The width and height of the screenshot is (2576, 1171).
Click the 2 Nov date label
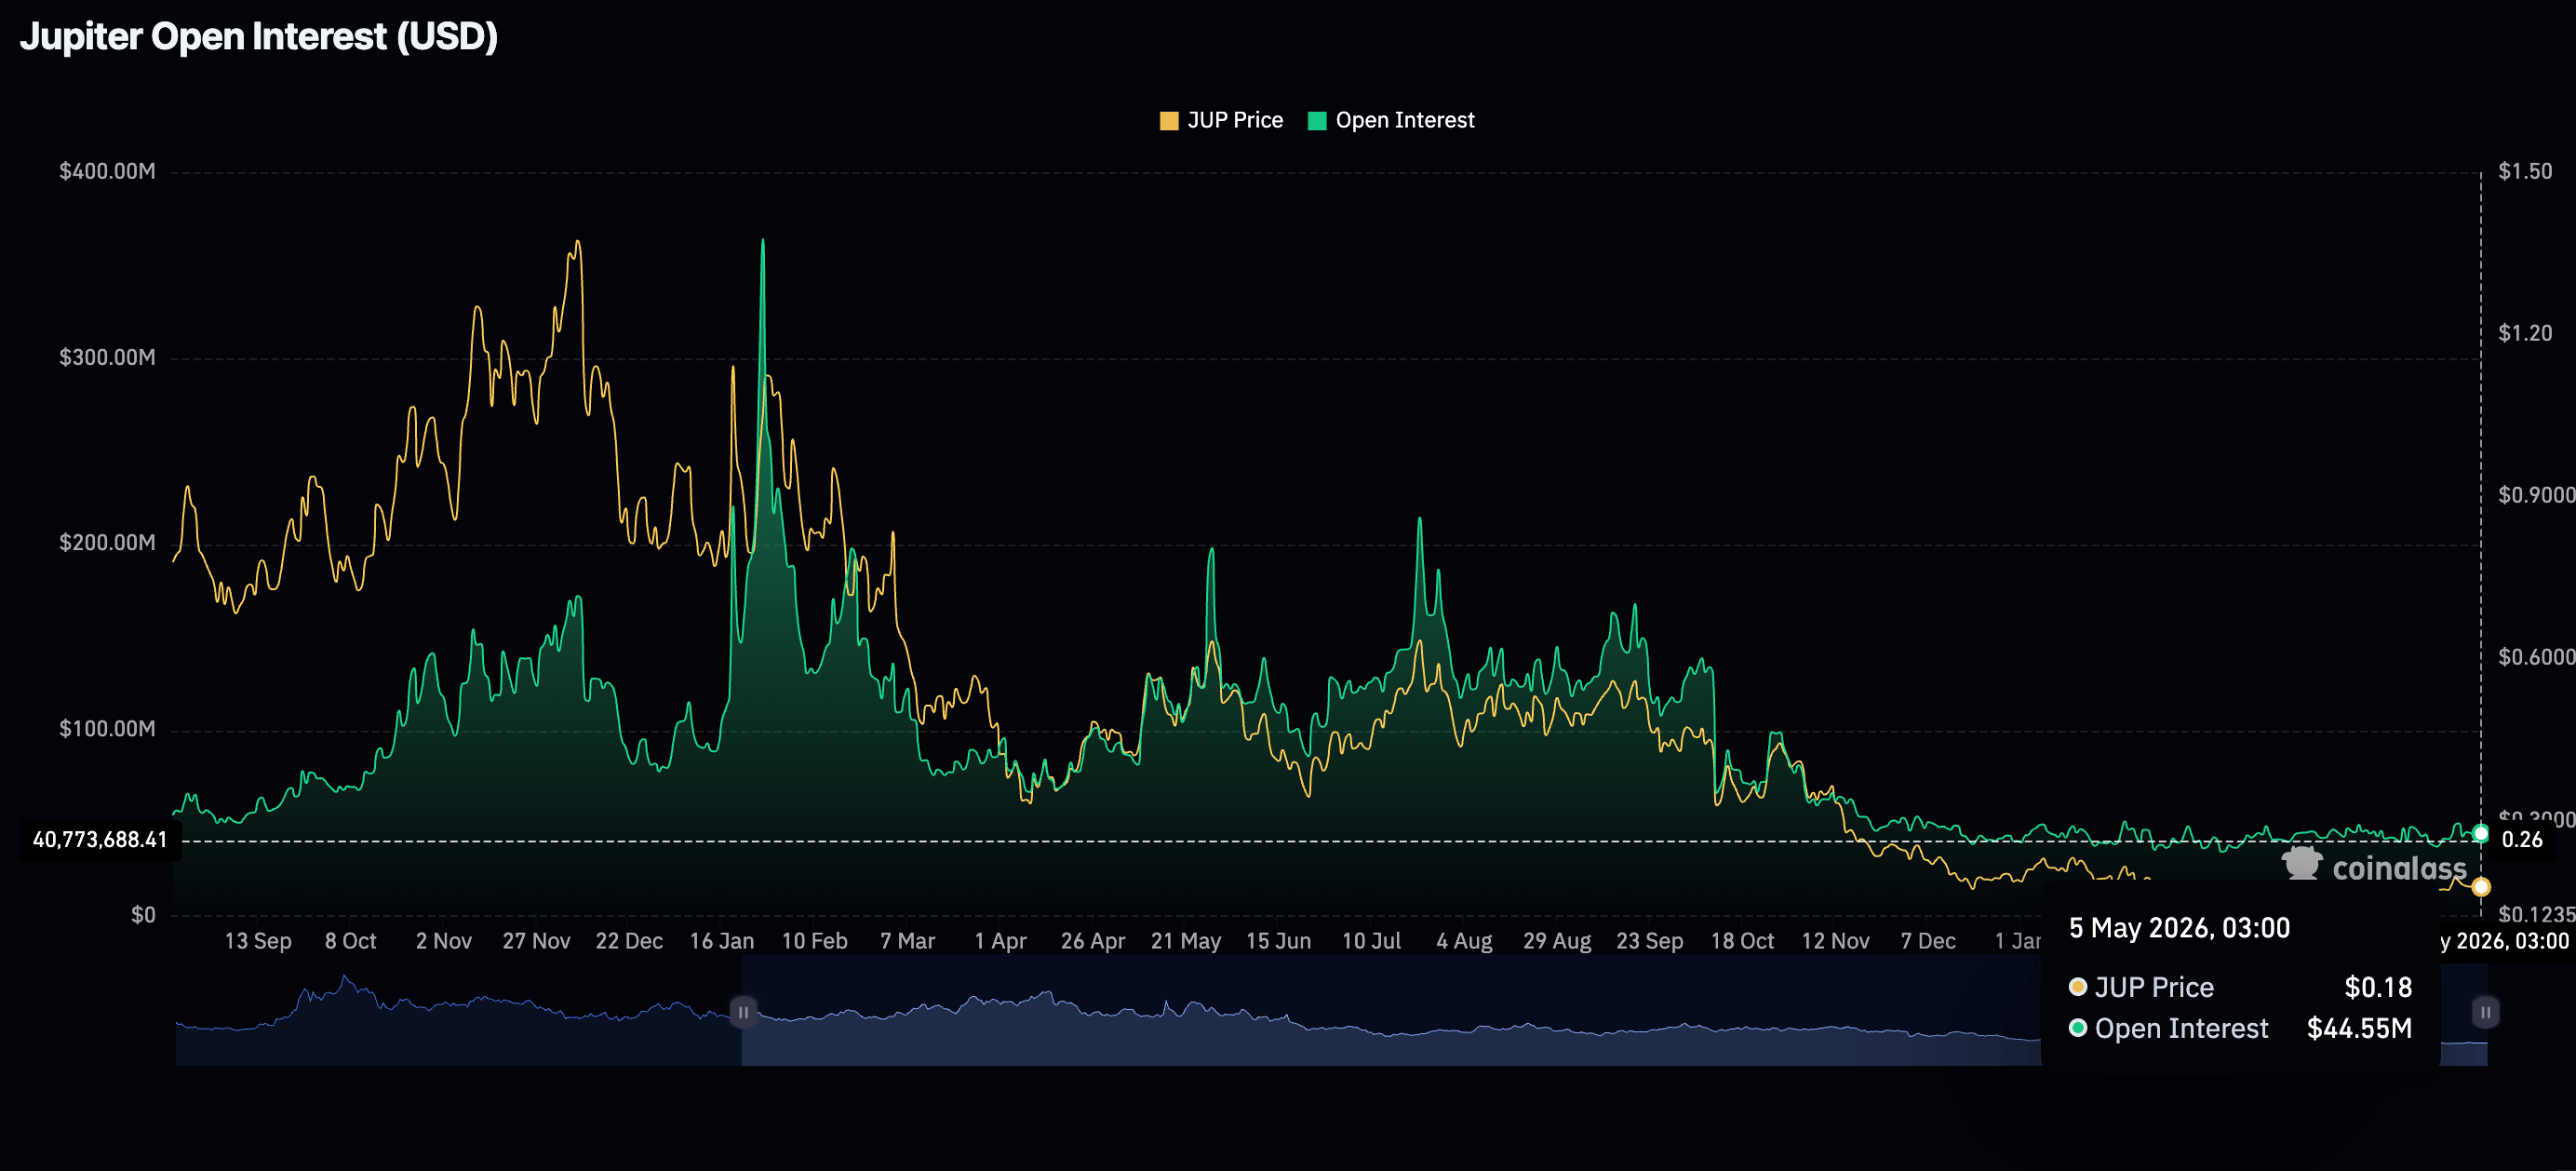pos(444,941)
